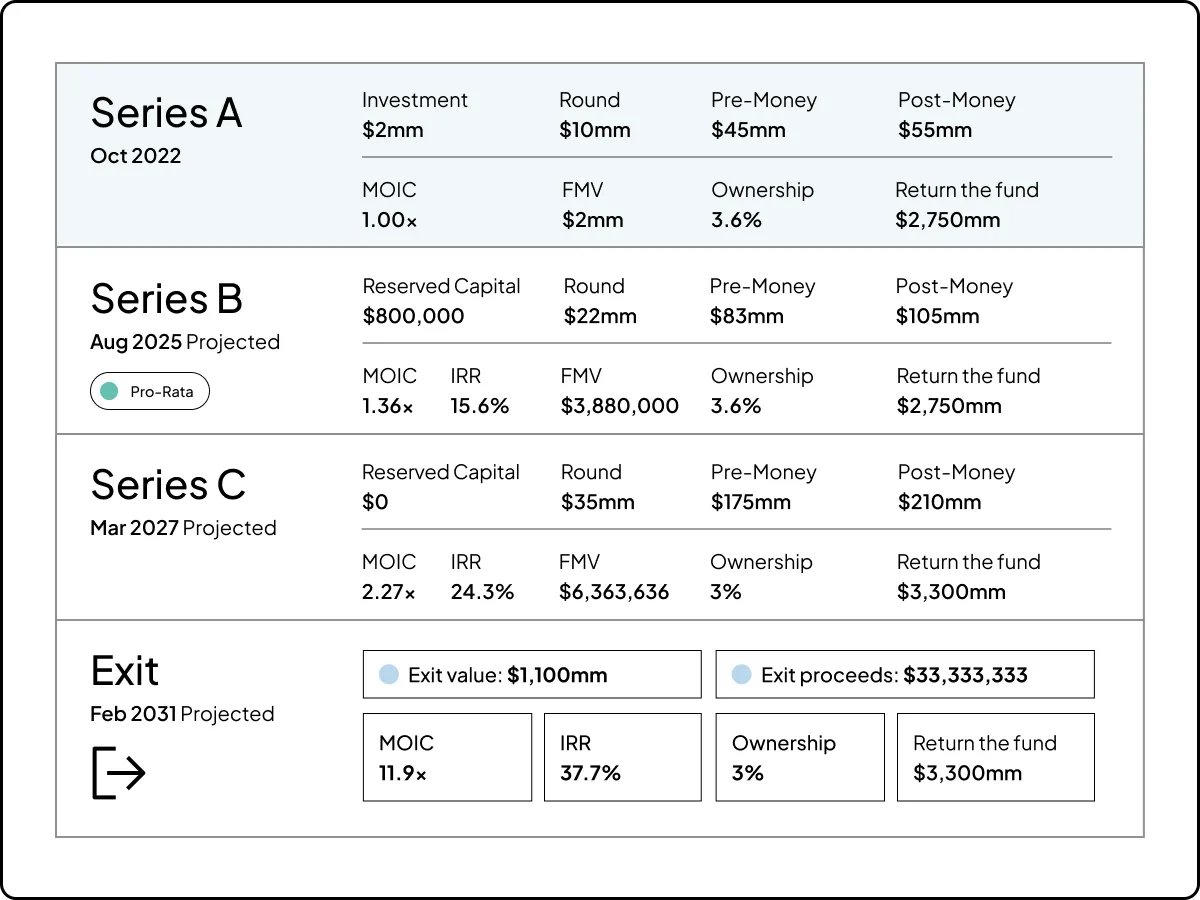Screen dimensions: 1200x900
Task: Click the Exit arrow icon
Action: point(119,772)
